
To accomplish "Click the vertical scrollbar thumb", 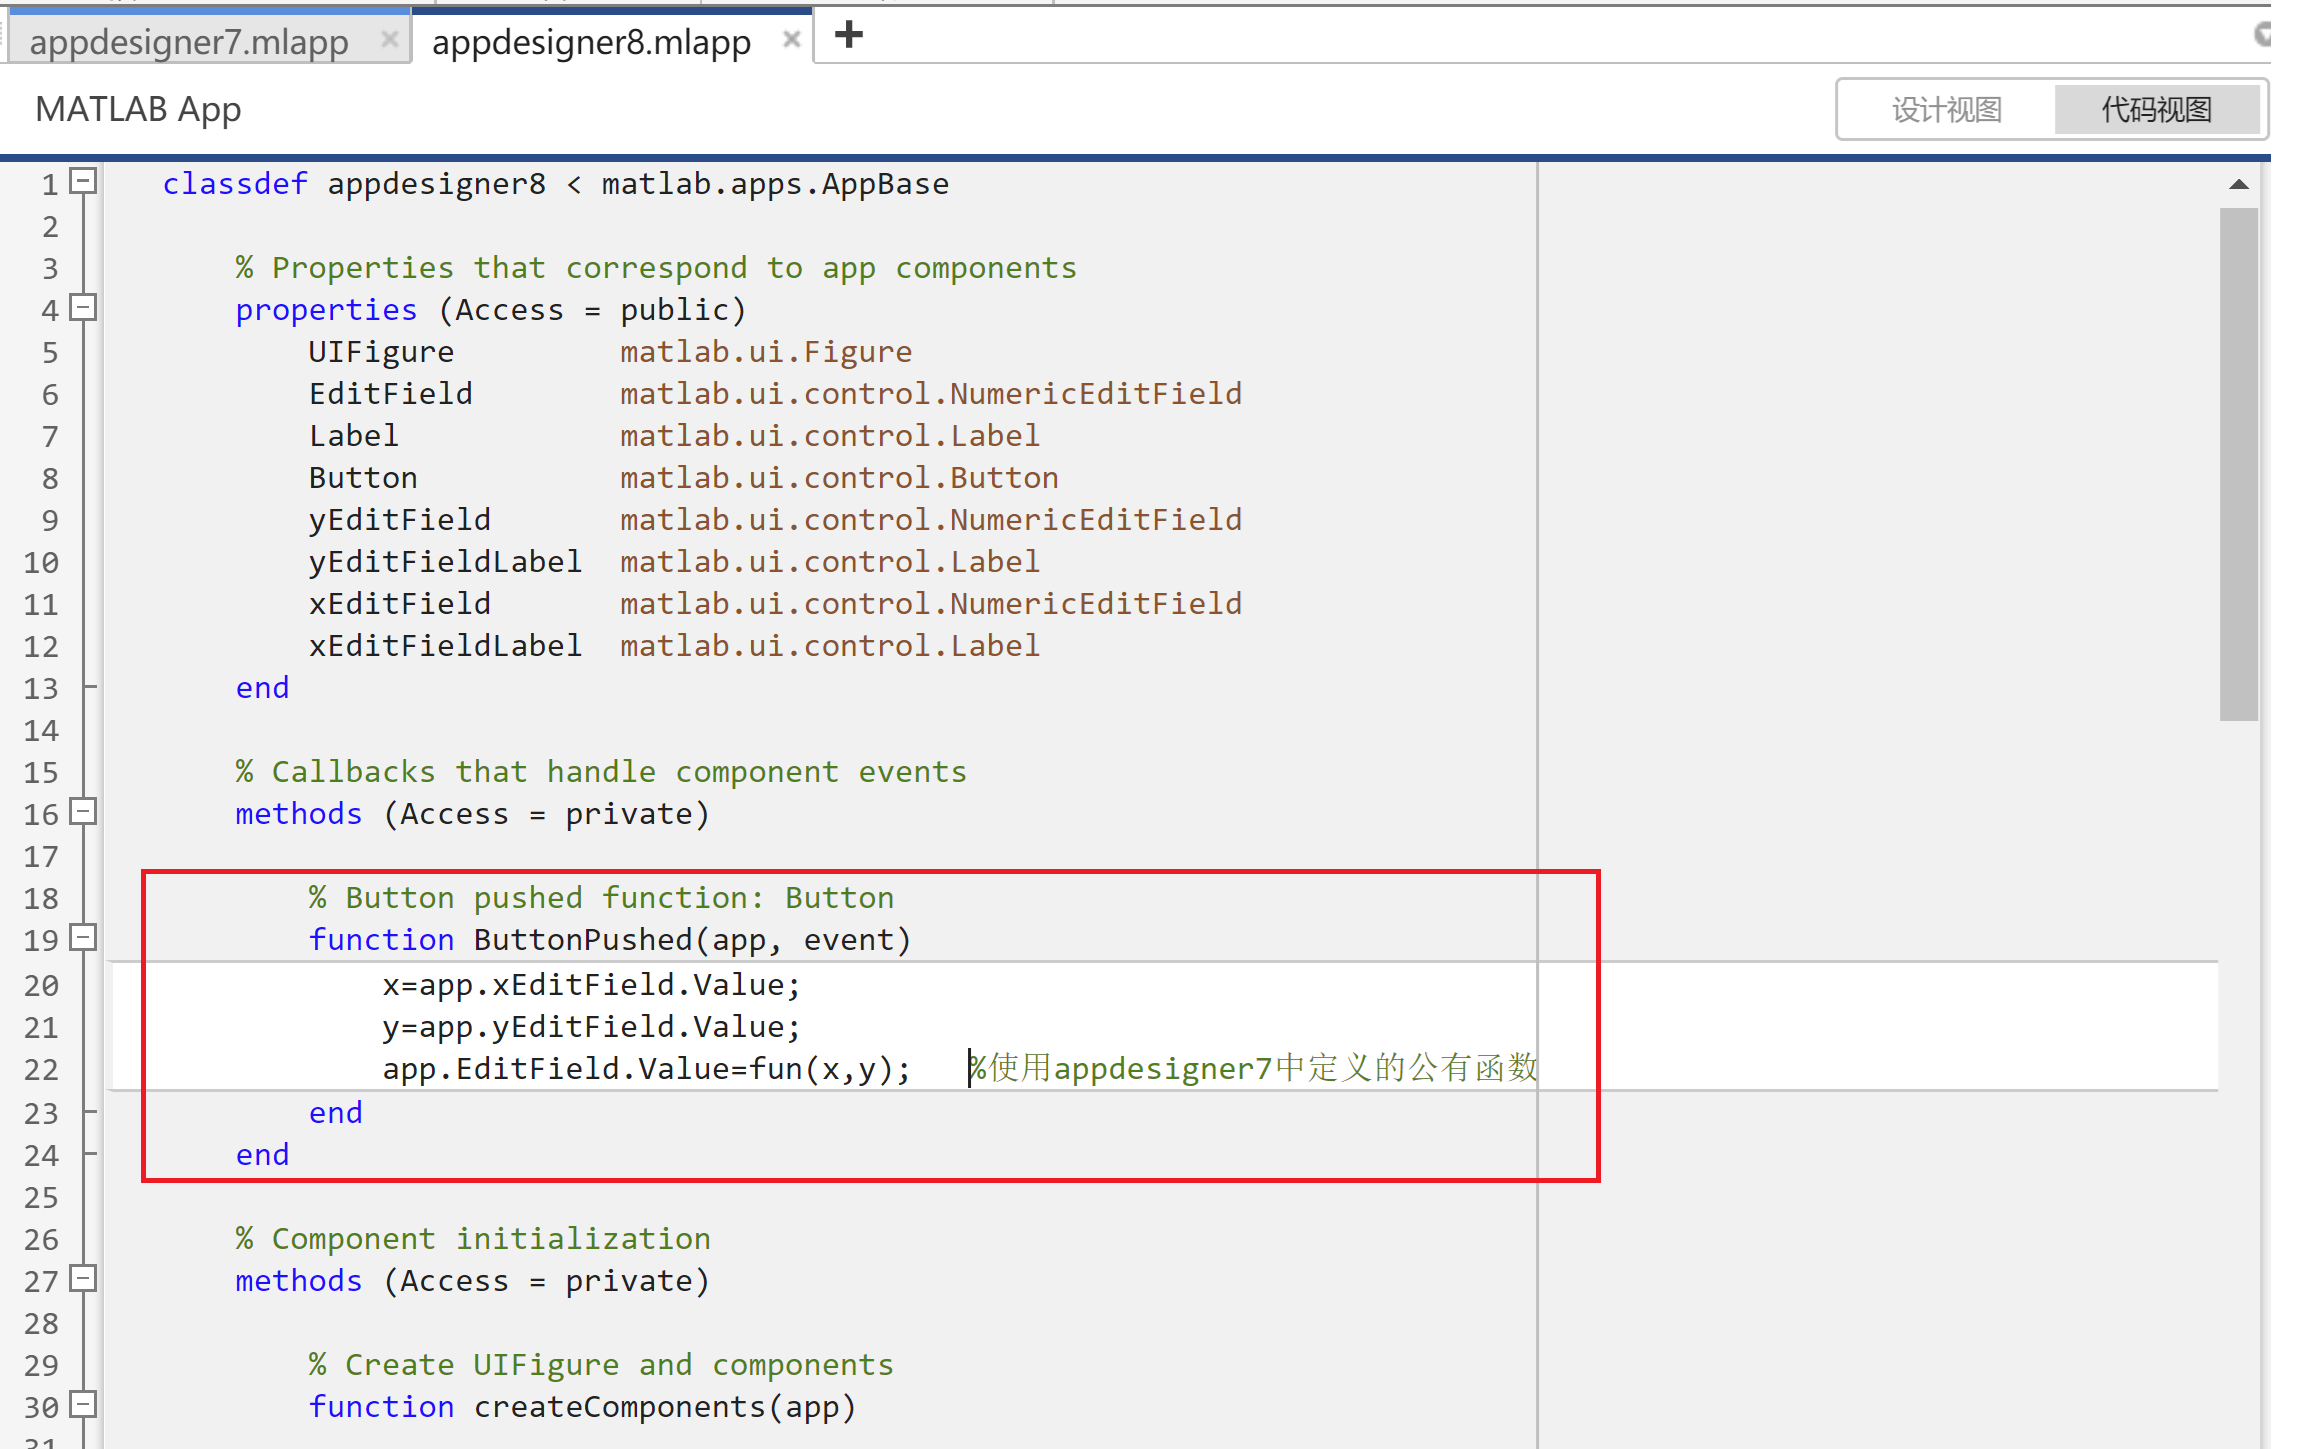I will tap(2238, 463).
